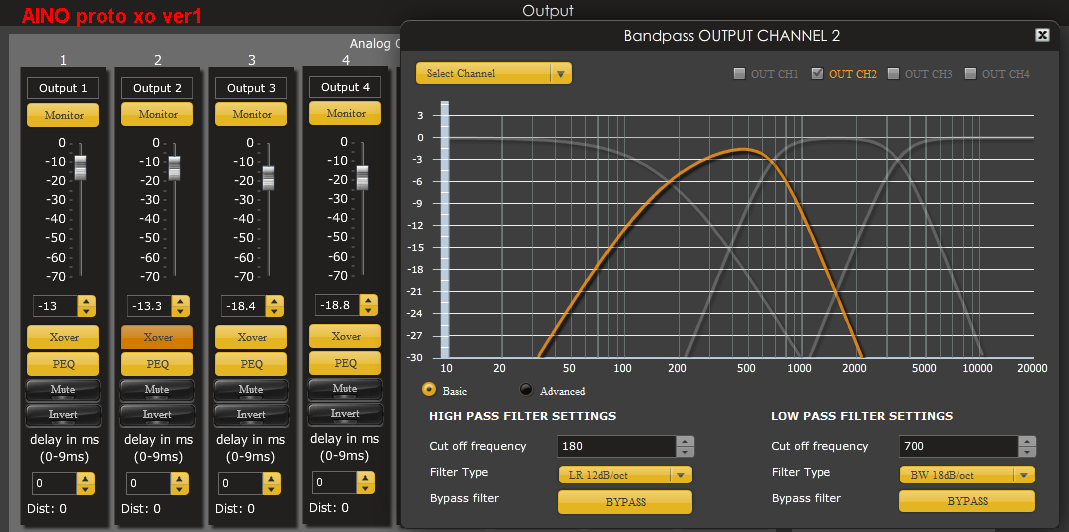This screenshot has width=1069, height=532.
Task: Bypass the low pass filter
Action: [x=967, y=501]
